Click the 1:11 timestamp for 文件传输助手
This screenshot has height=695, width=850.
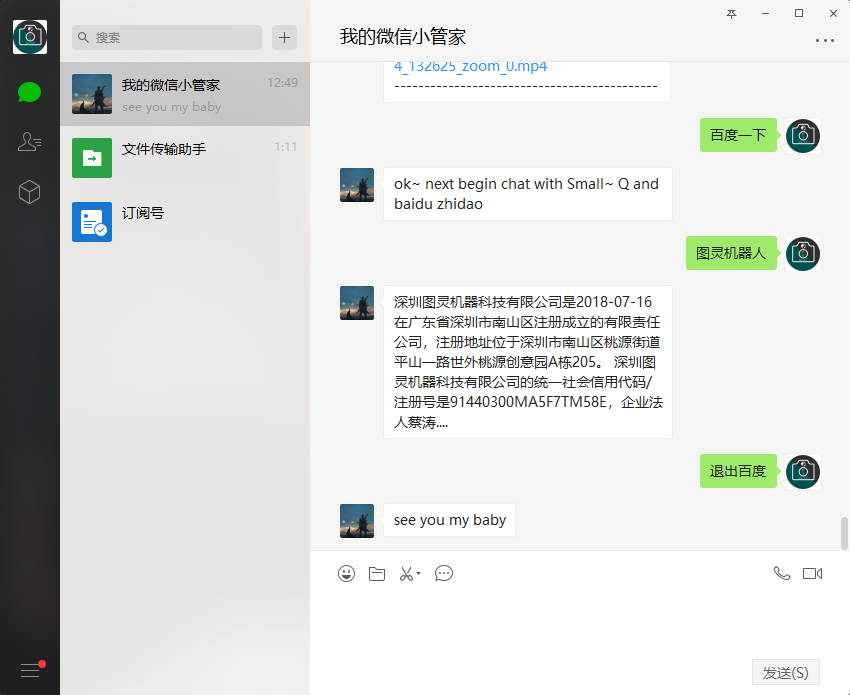(285, 147)
